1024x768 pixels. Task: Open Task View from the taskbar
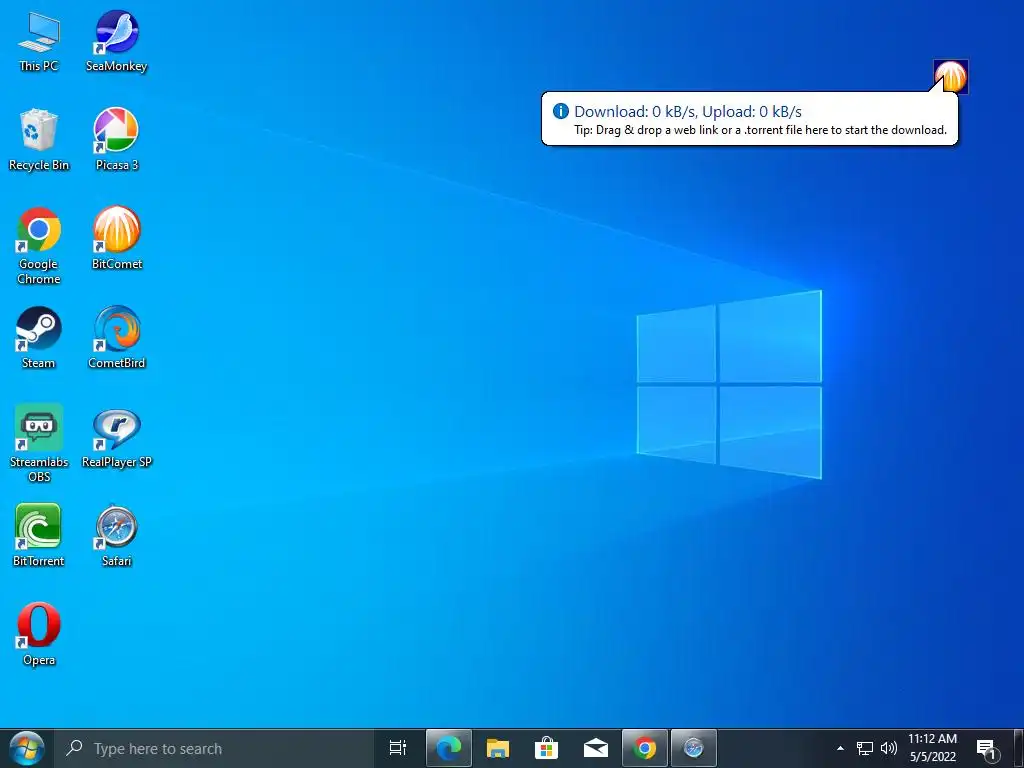[398, 748]
